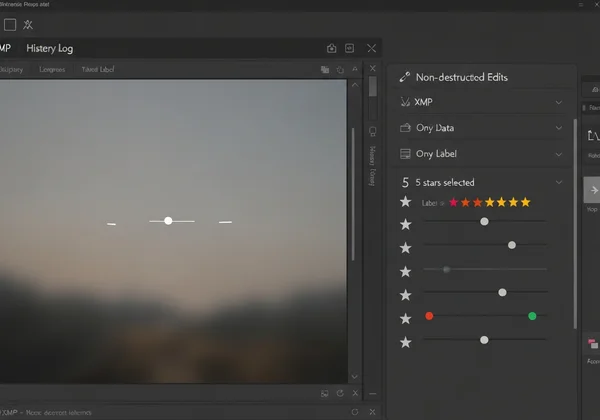Toggle the star beside the red-green dot slider
Screen dimensions: 600x420
point(406,319)
